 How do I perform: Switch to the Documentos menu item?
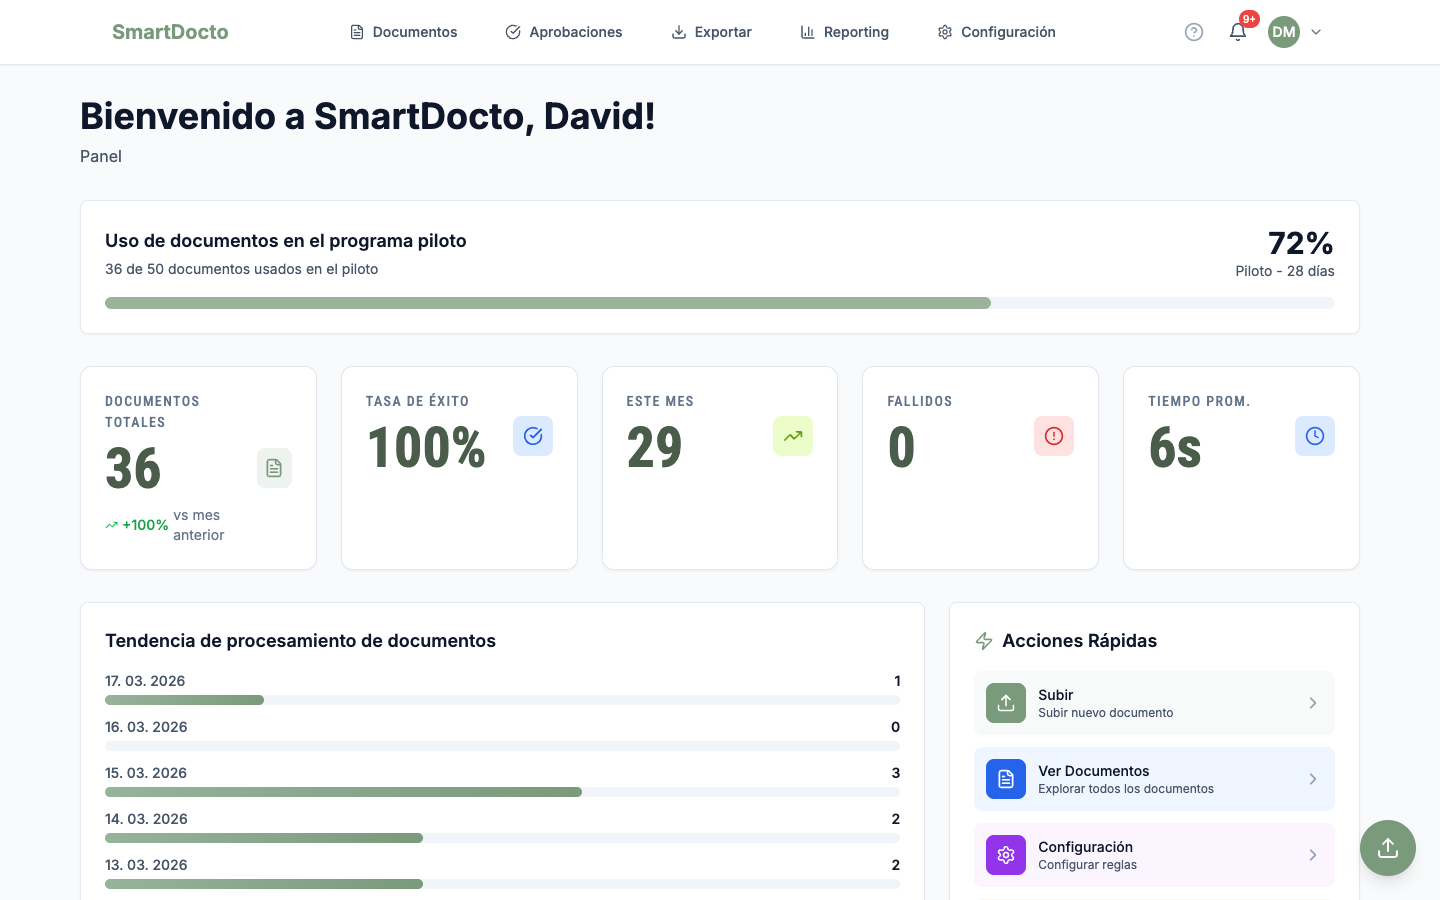point(414,32)
